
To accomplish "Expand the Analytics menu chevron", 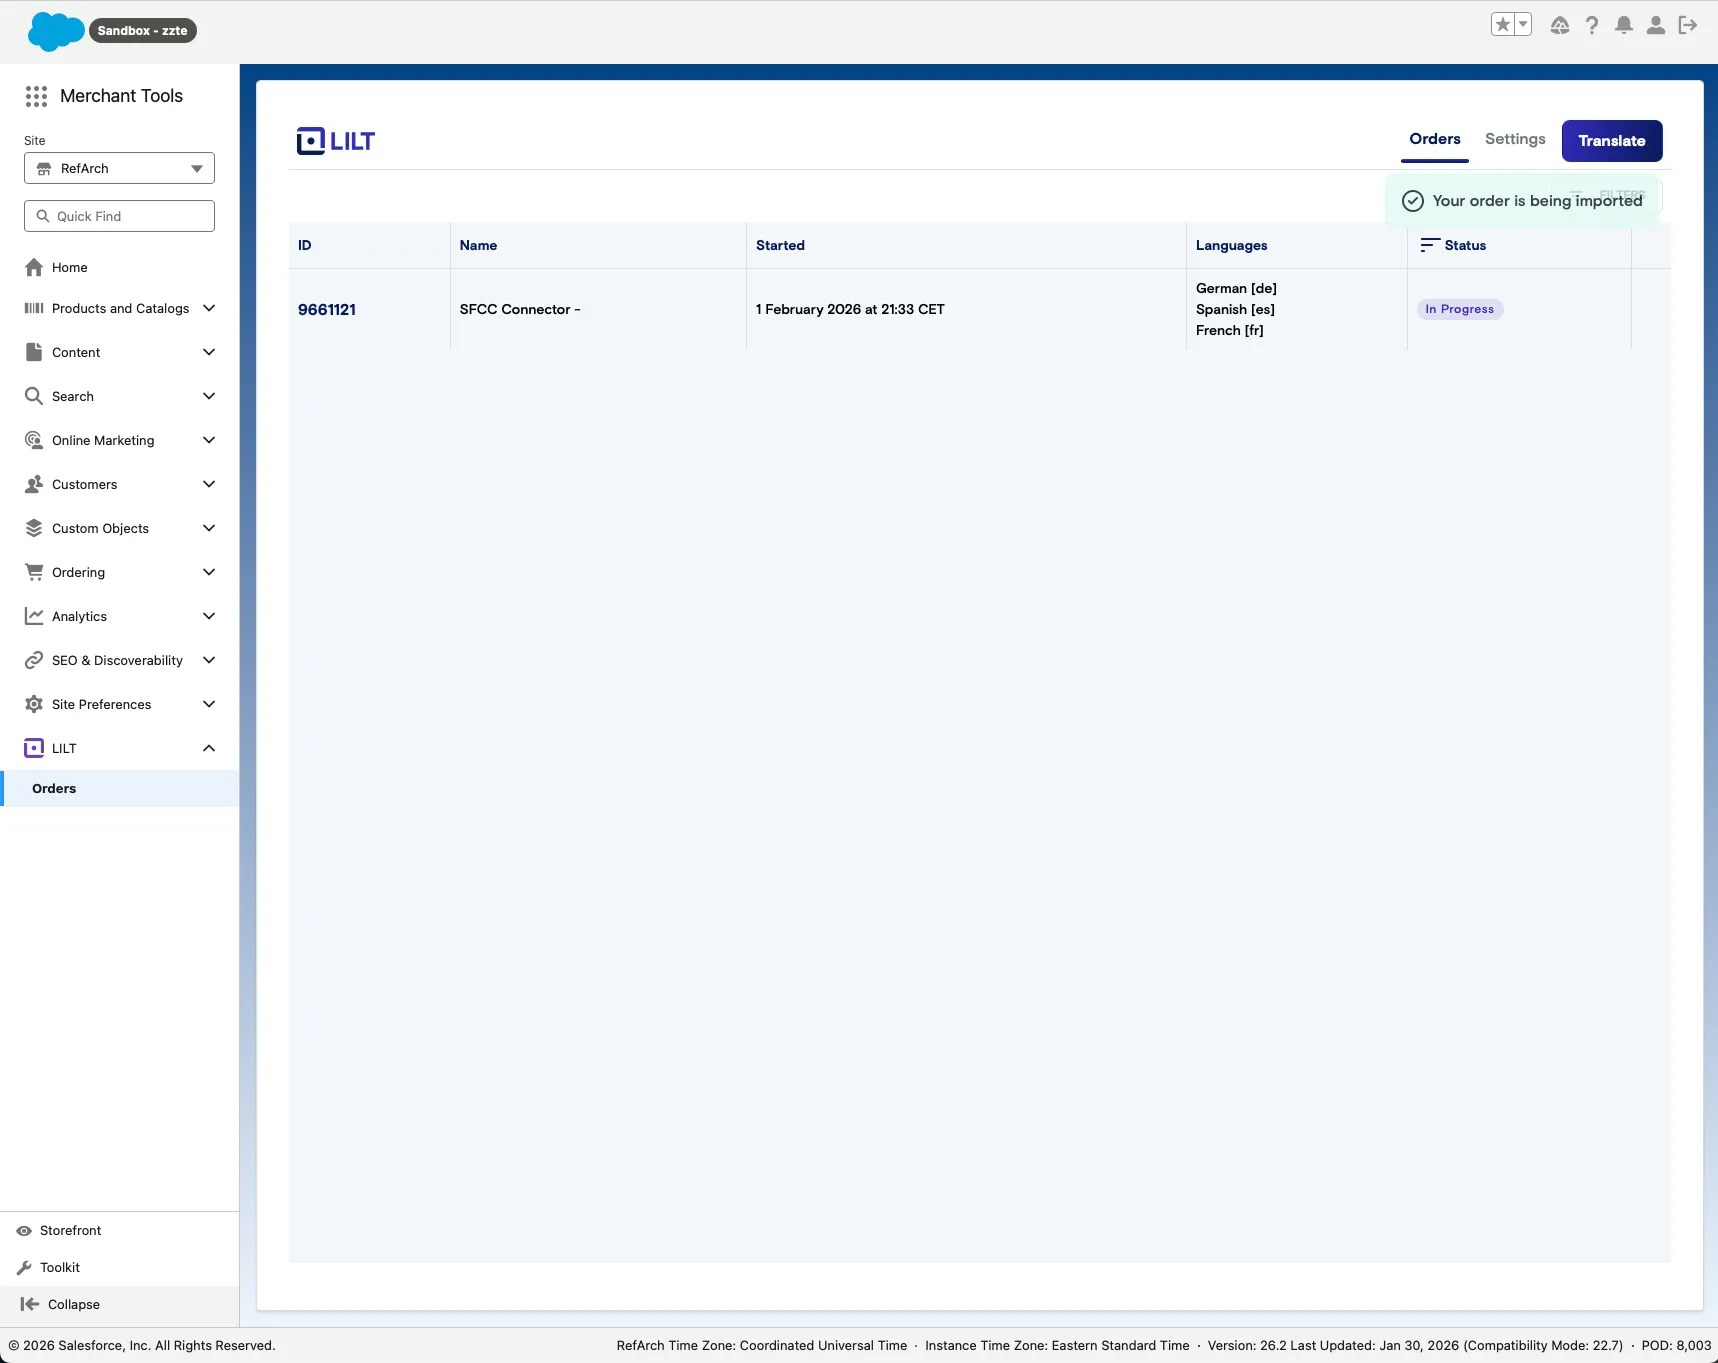I will [x=209, y=616].
